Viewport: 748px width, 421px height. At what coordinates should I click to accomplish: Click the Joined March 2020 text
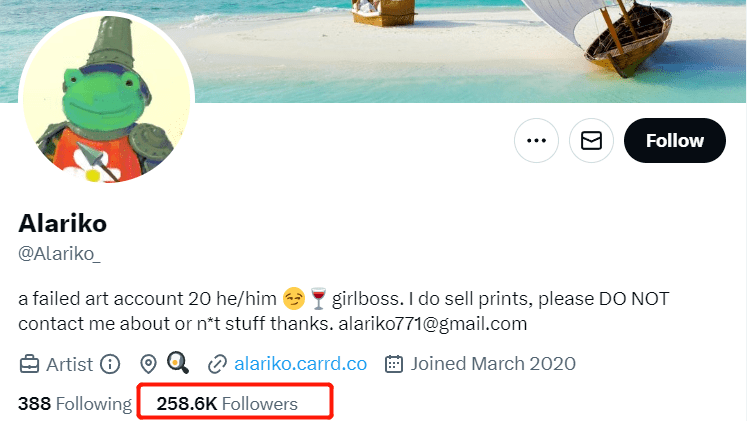492,363
